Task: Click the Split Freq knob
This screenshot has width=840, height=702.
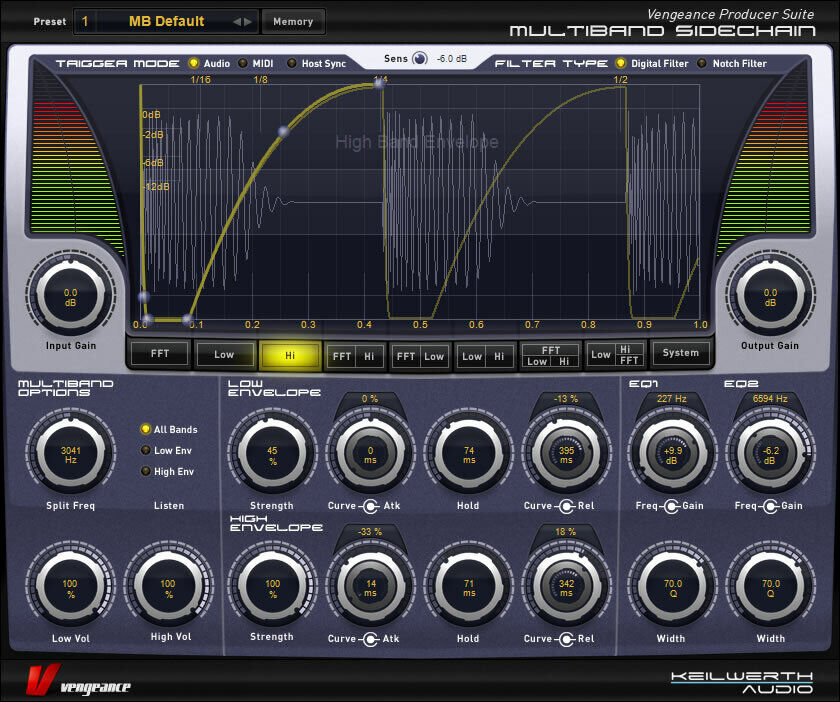Action: (70, 454)
